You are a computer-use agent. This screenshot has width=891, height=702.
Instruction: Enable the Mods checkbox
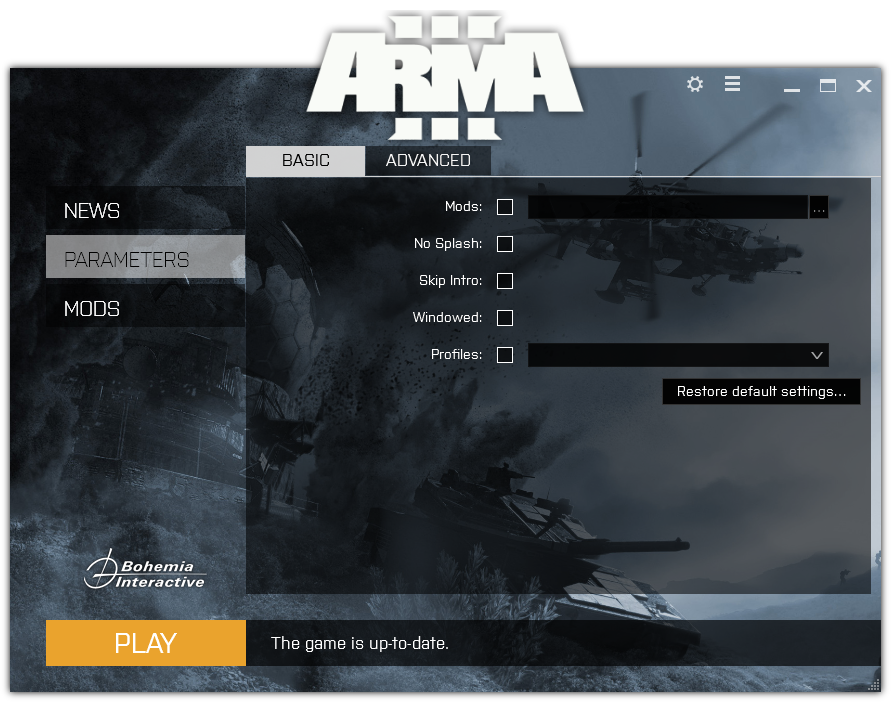[x=505, y=207]
